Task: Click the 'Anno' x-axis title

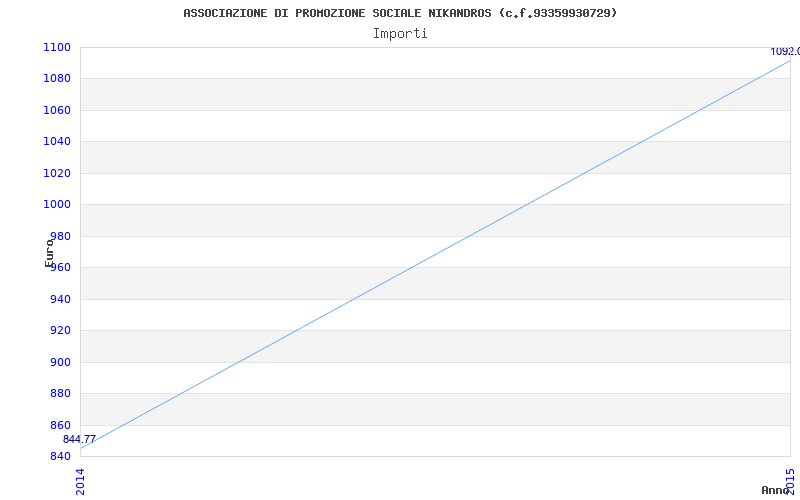Action: pos(775,490)
